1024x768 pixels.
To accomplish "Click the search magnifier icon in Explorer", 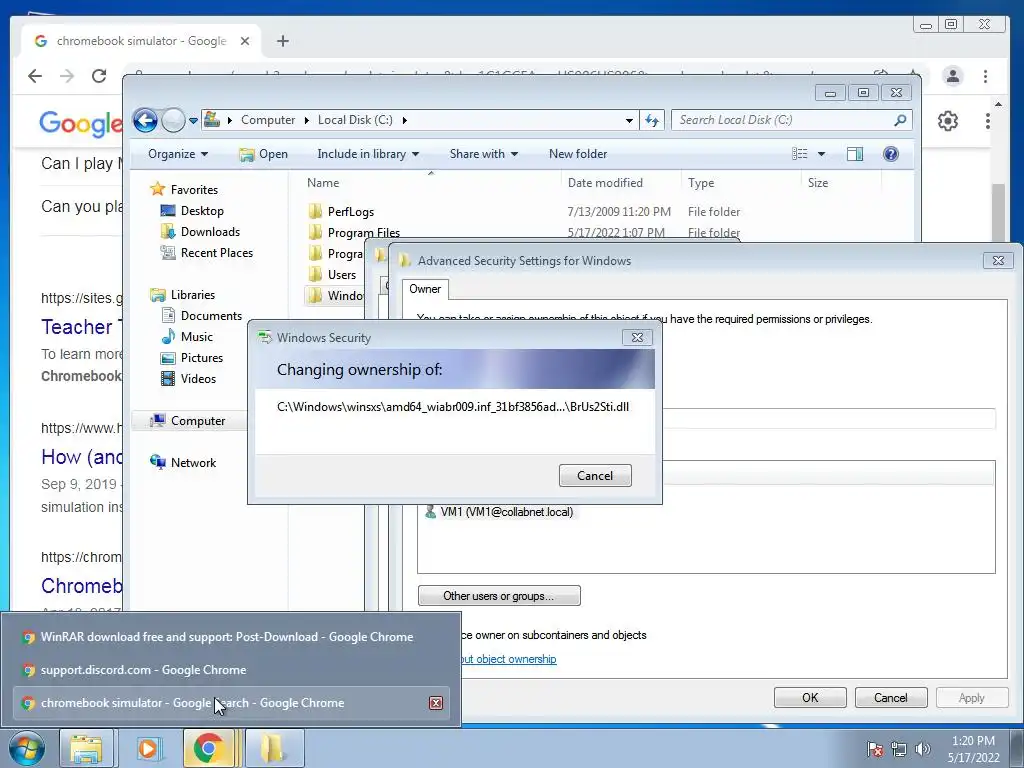I will tap(901, 120).
